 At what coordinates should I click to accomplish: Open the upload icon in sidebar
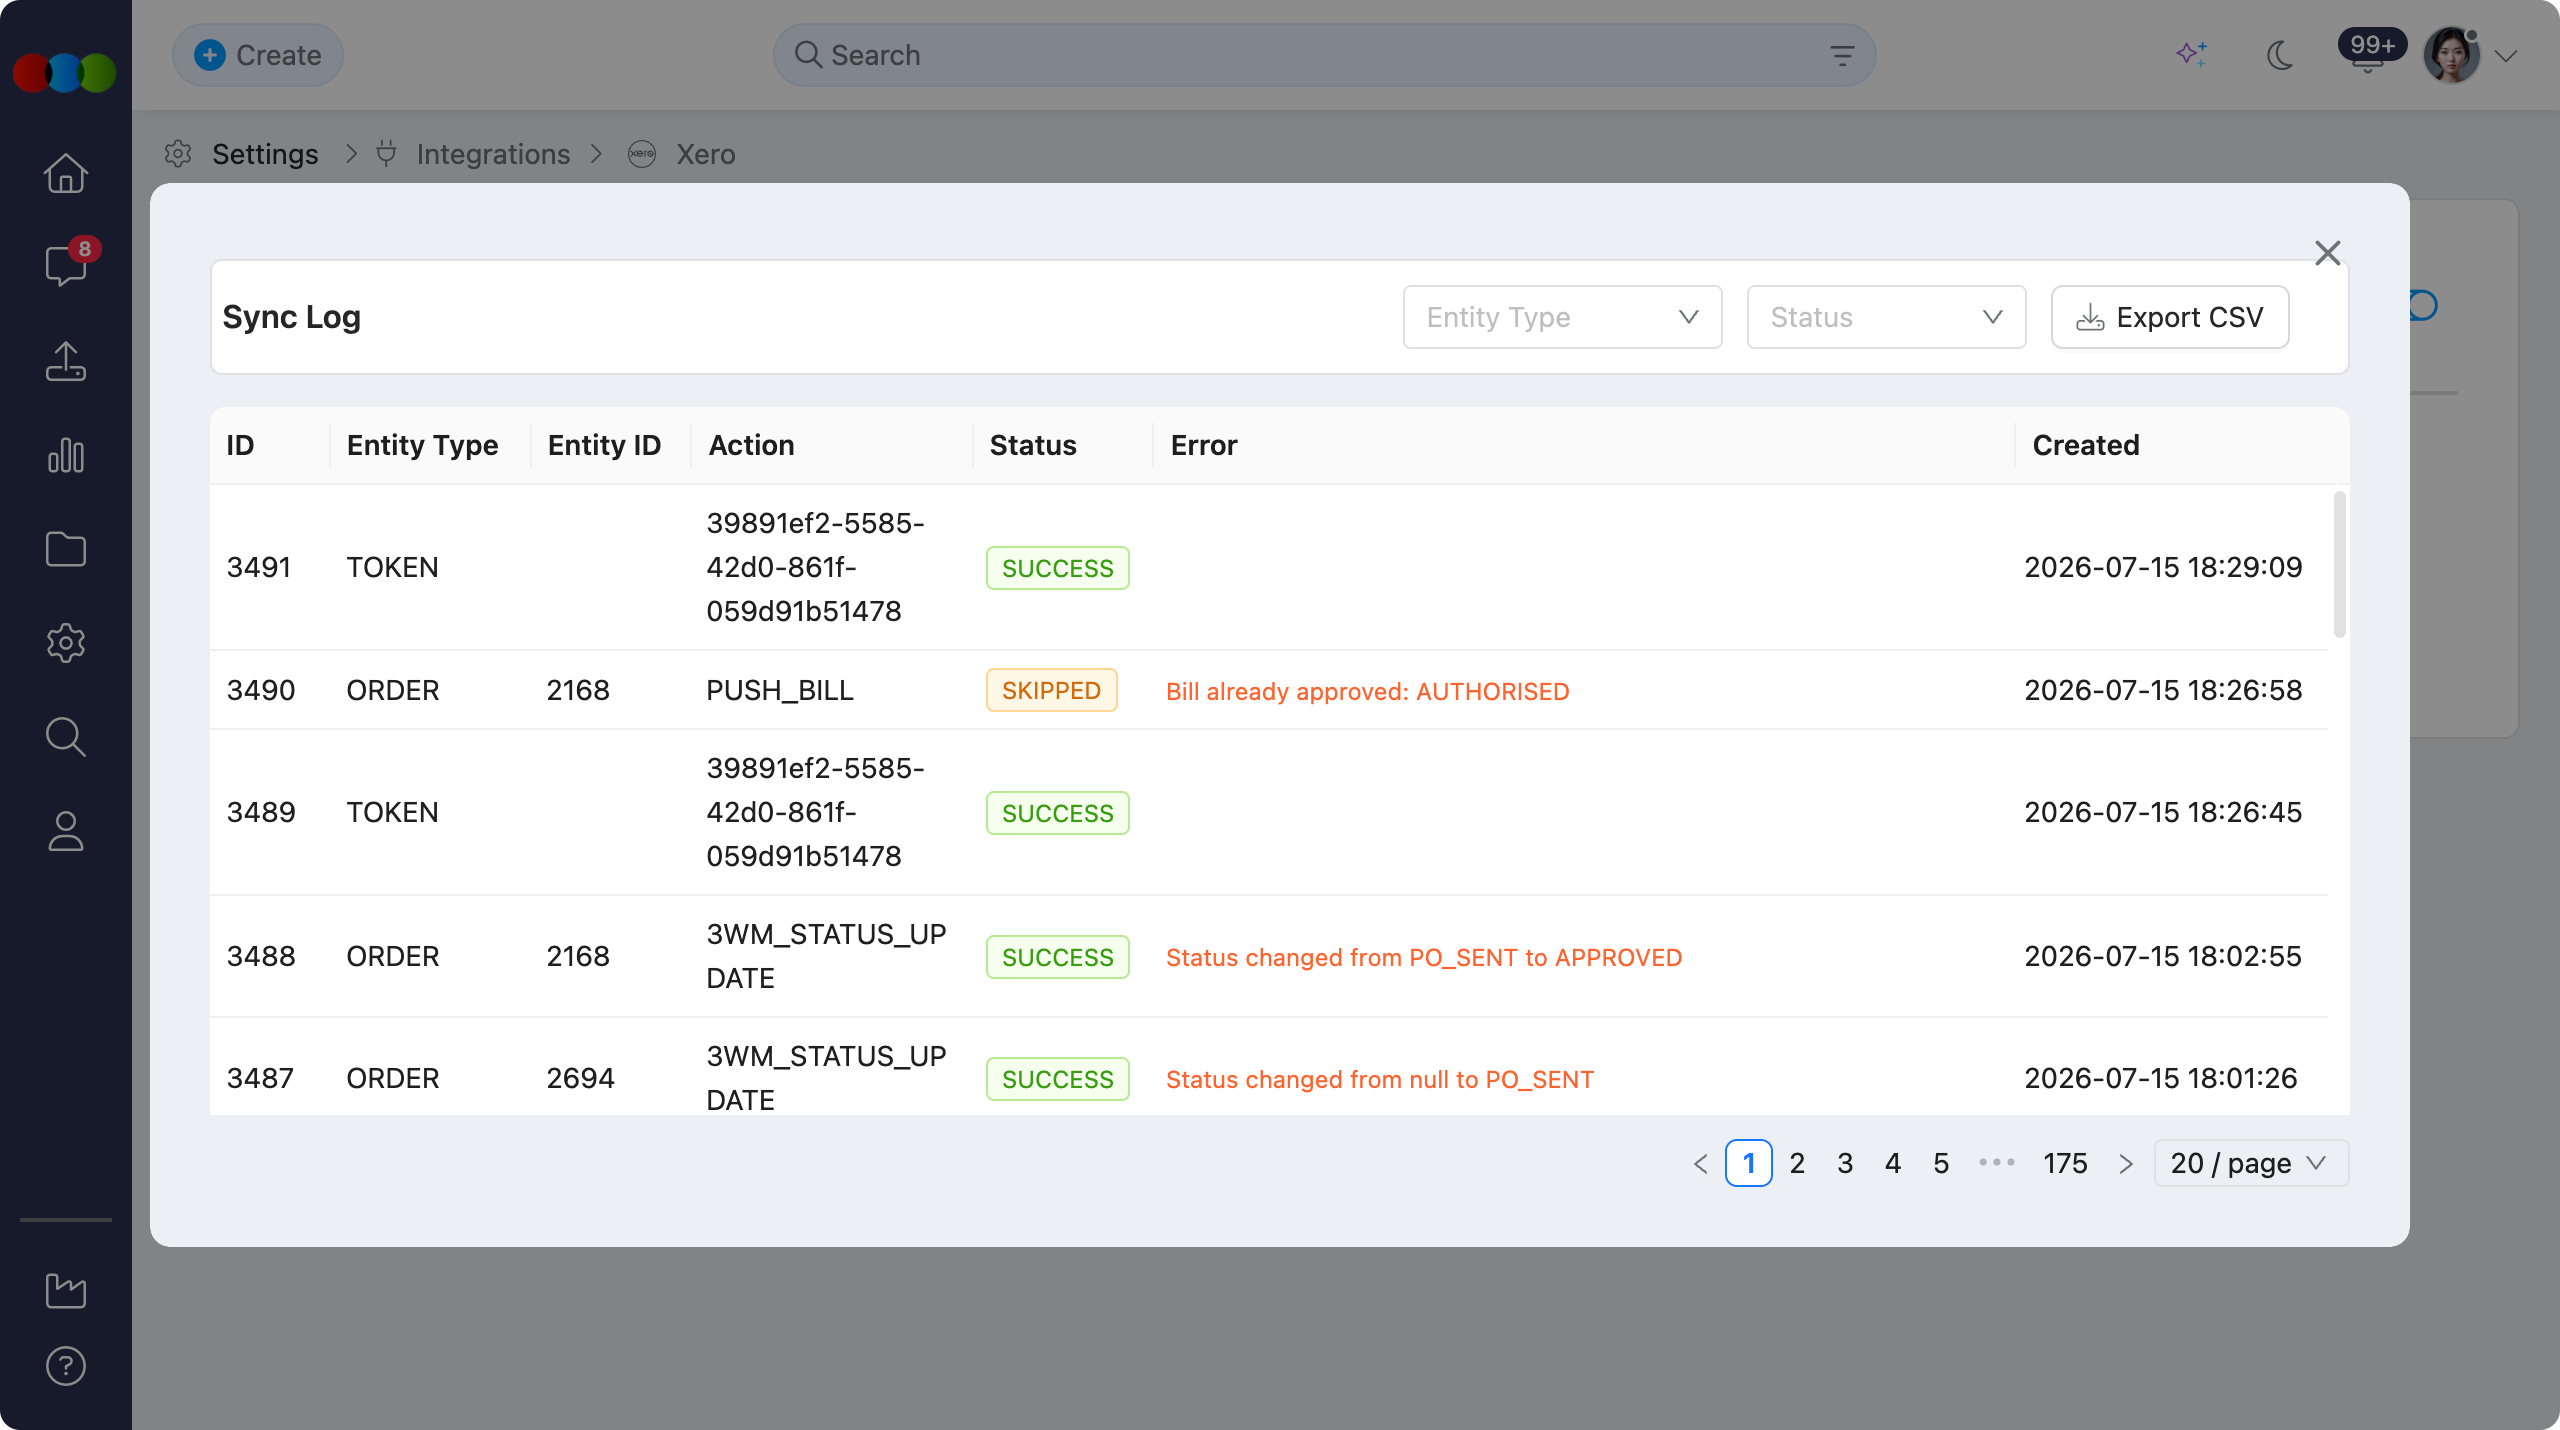[66, 361]
